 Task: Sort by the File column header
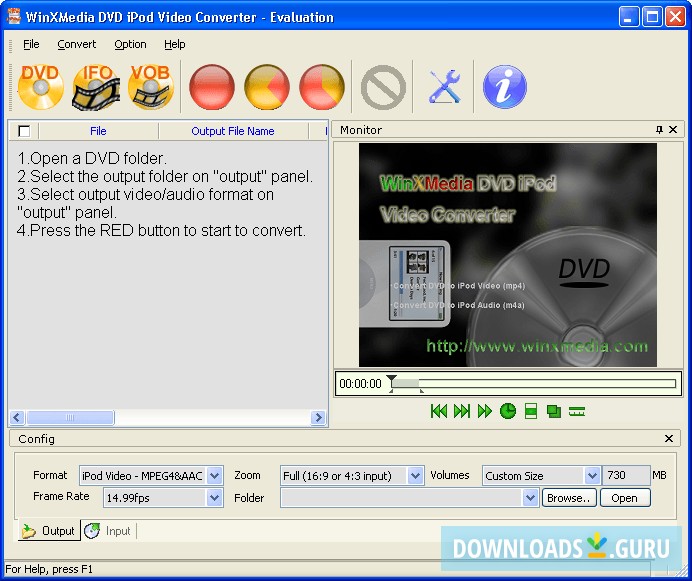point(98,131)
